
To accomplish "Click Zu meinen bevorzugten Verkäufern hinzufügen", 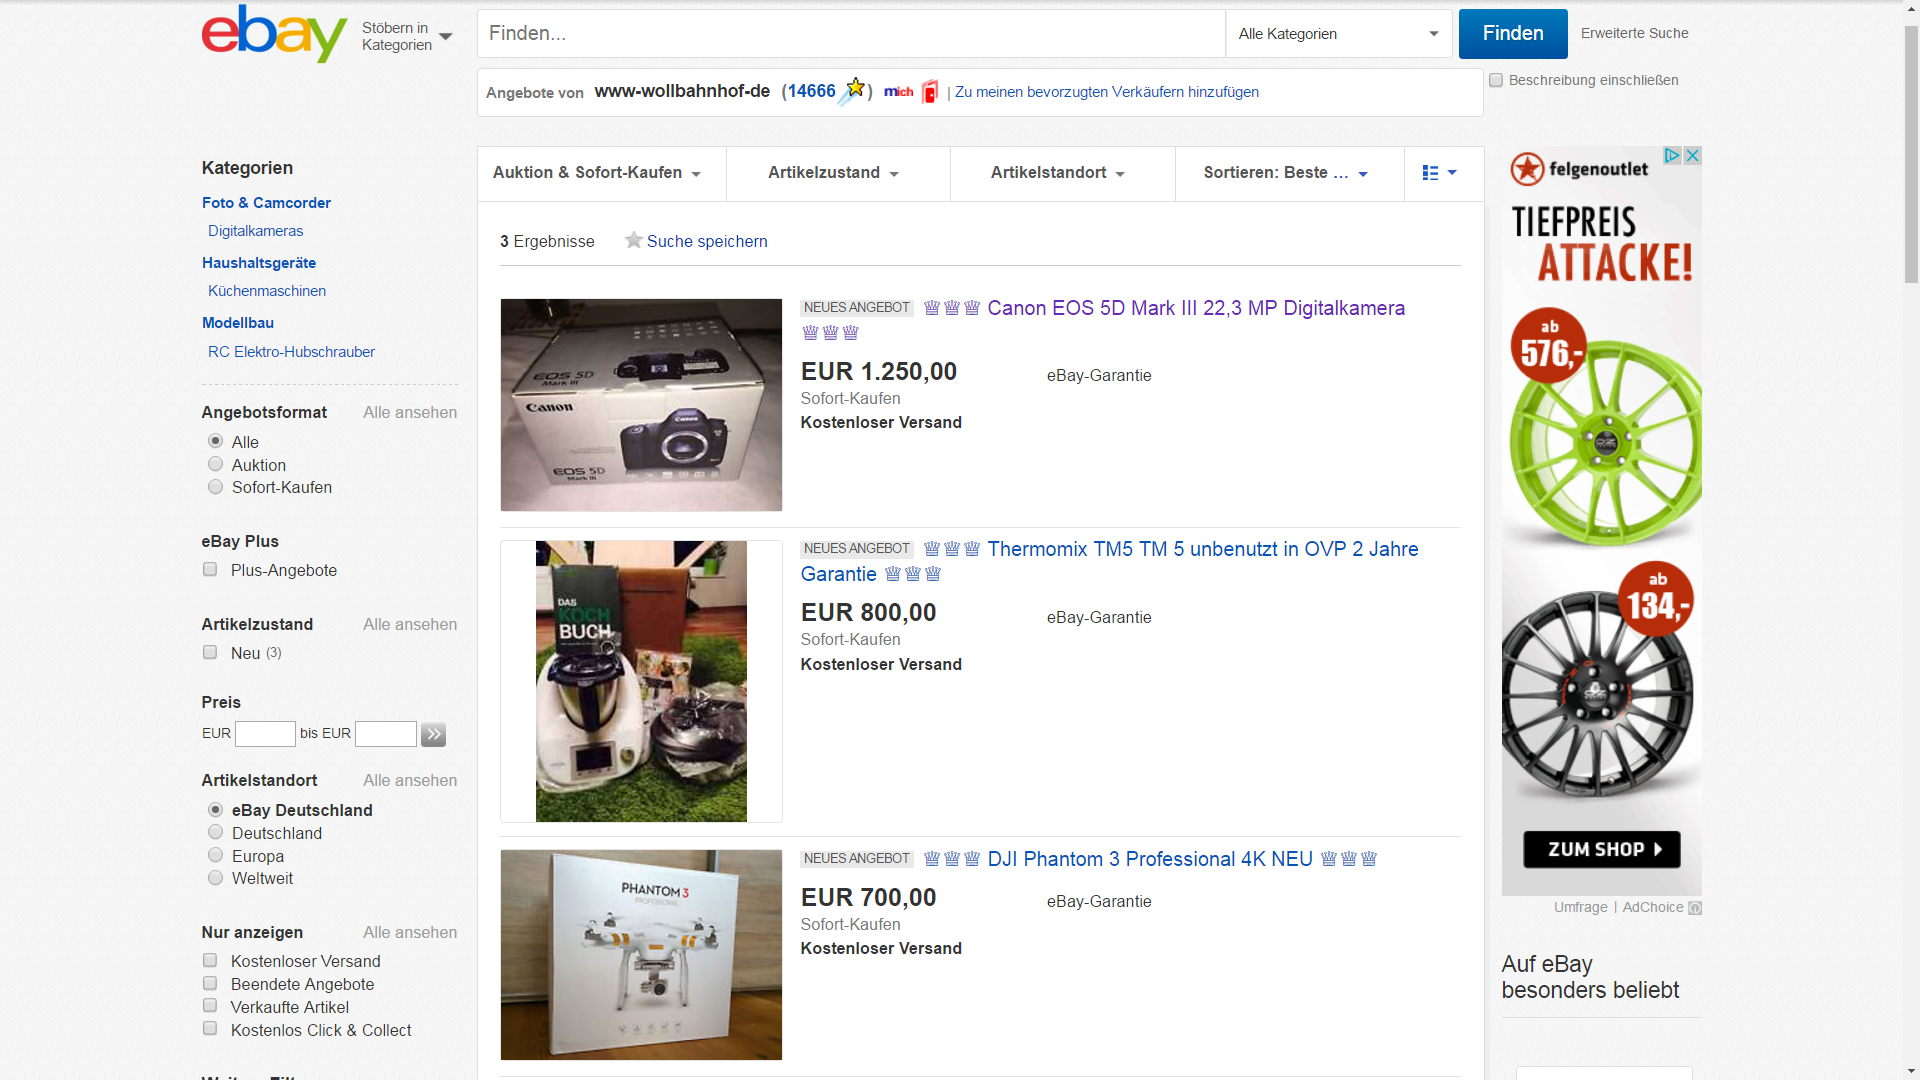I will coord(1107,92).
